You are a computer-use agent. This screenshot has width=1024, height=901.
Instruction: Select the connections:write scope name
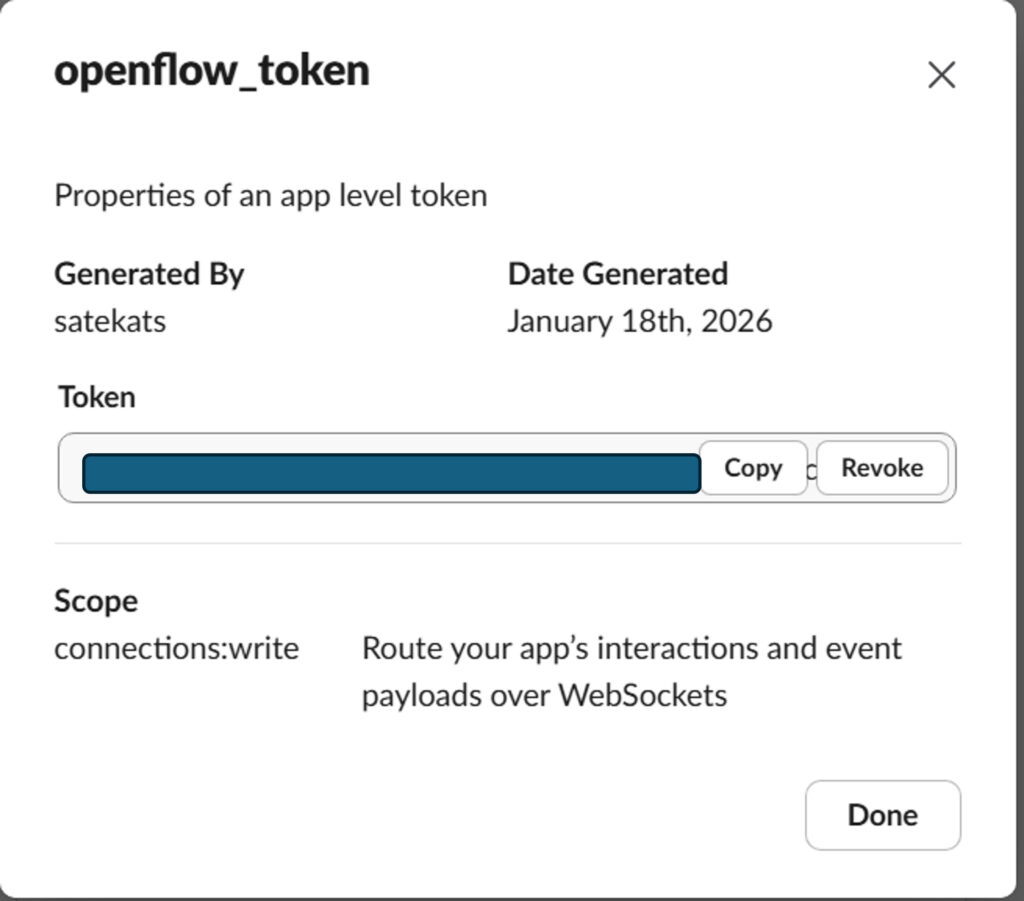point(176,649)
